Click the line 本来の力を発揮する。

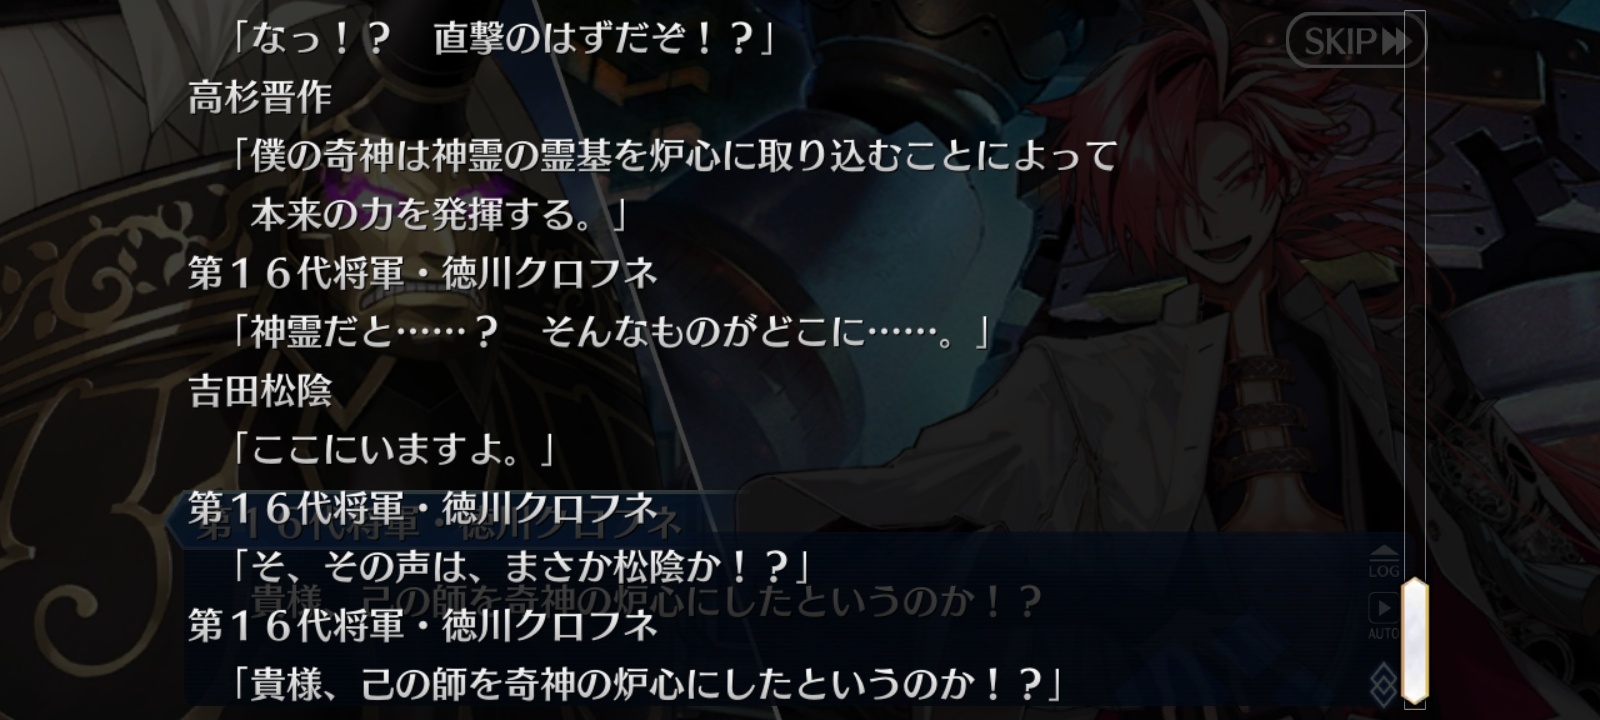[x=439, y=214]
